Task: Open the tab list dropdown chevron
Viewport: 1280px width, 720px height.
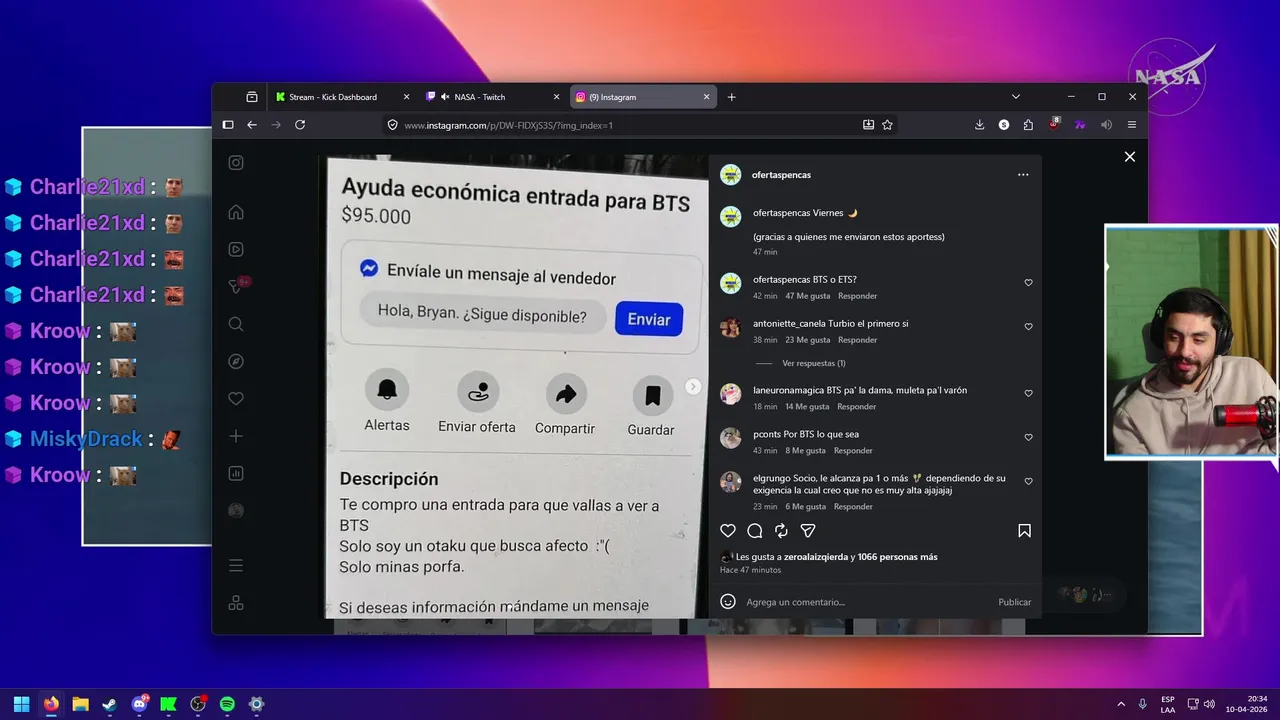Action: pyautogui.click(x=1016, y=97)
